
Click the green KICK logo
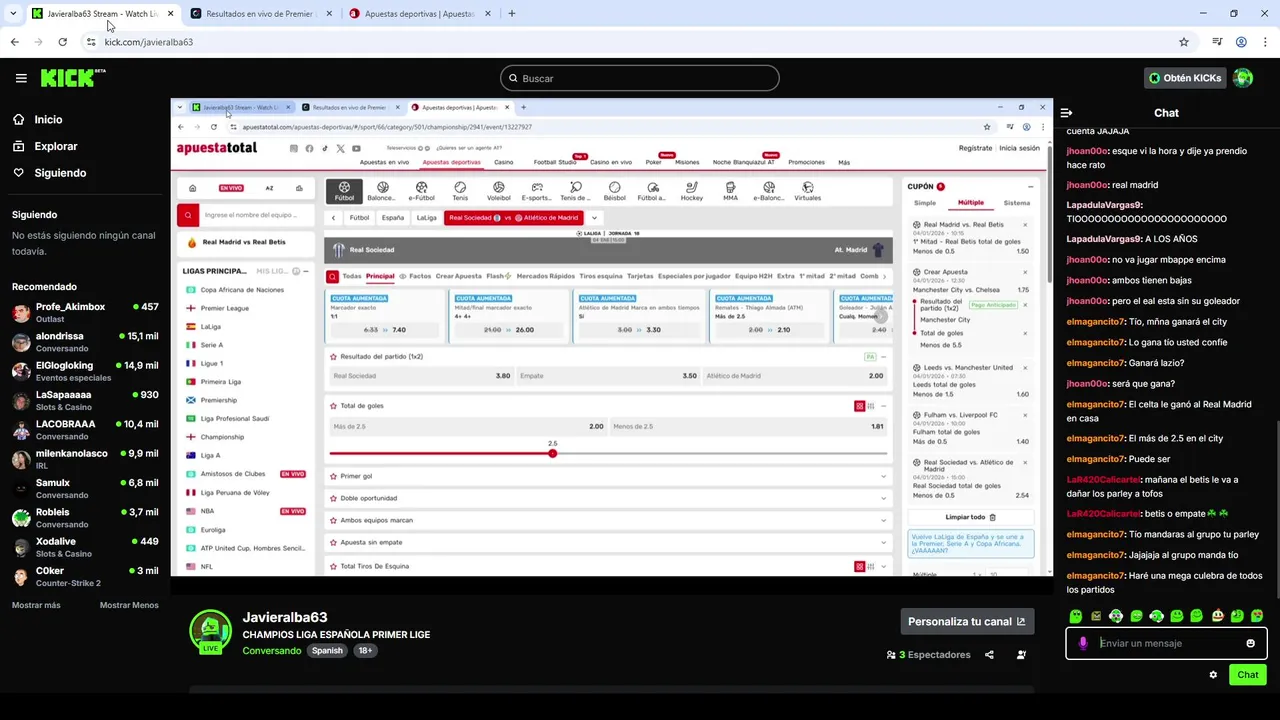(72, 77)
